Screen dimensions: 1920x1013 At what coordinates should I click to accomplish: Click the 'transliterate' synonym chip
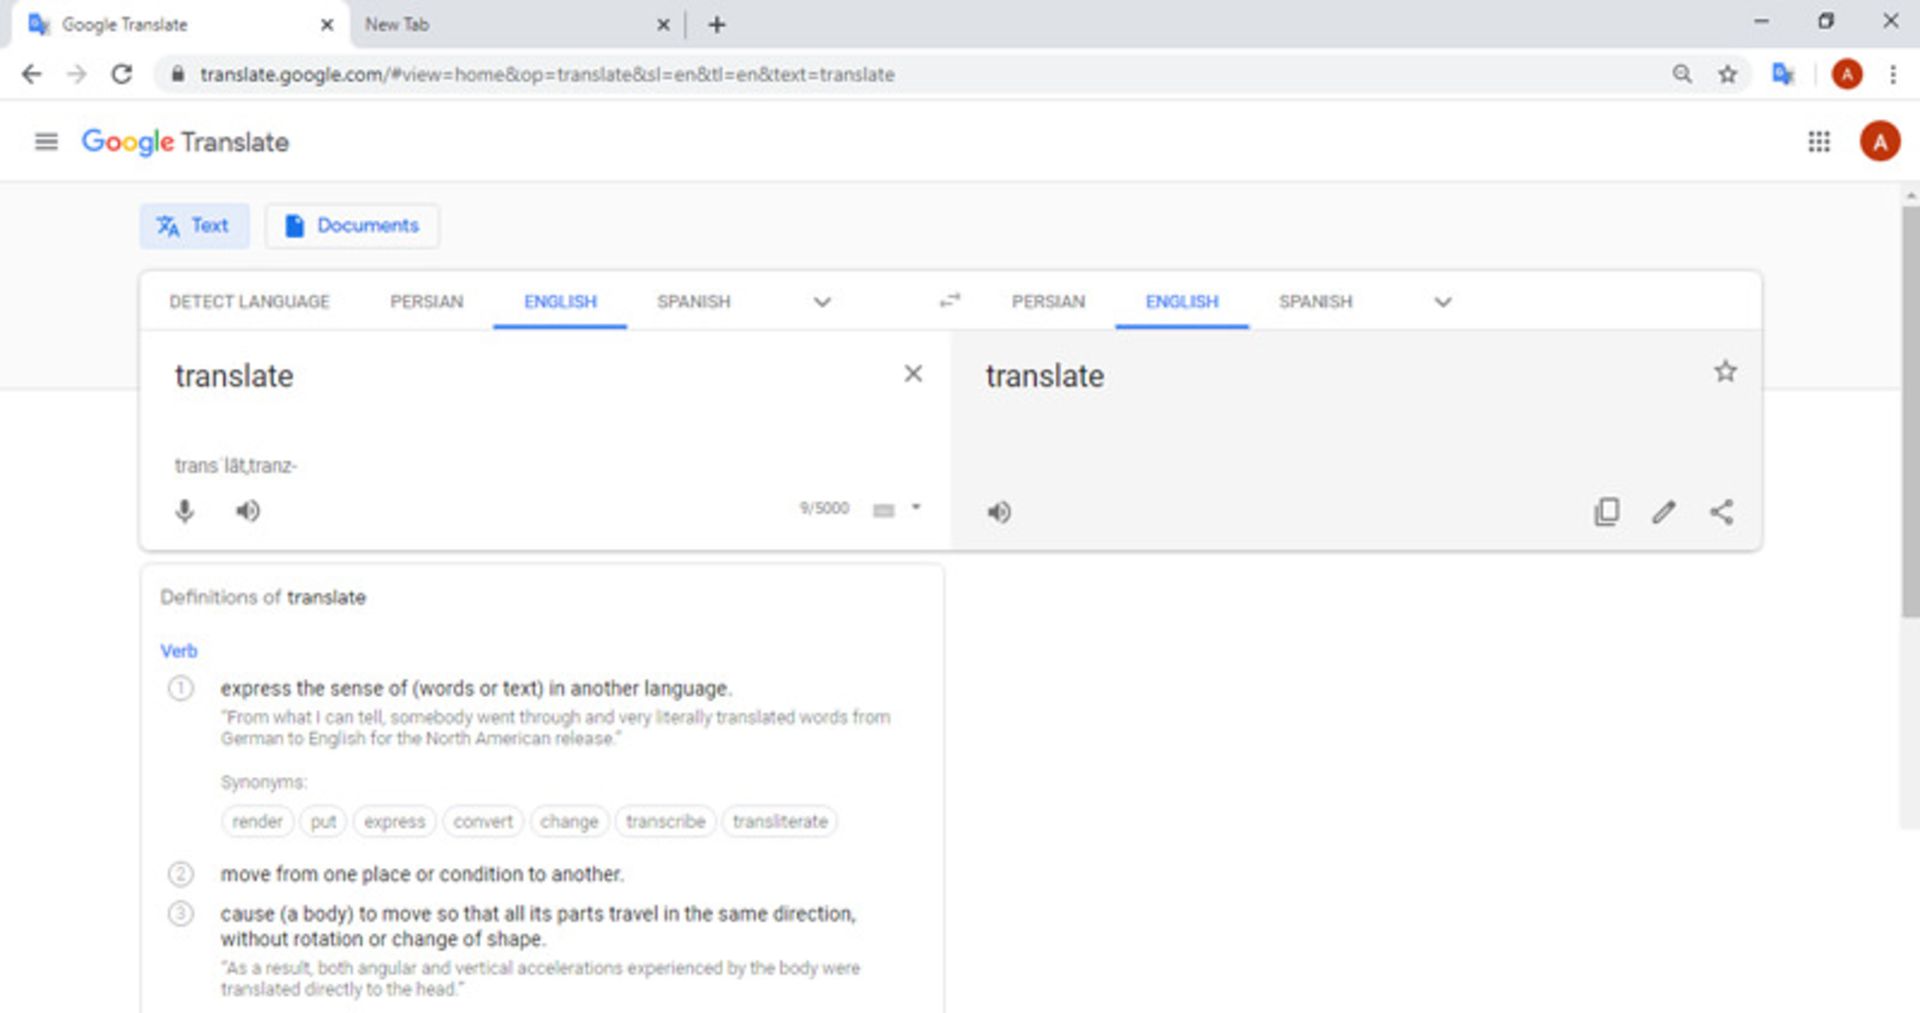tap(780, 822)
